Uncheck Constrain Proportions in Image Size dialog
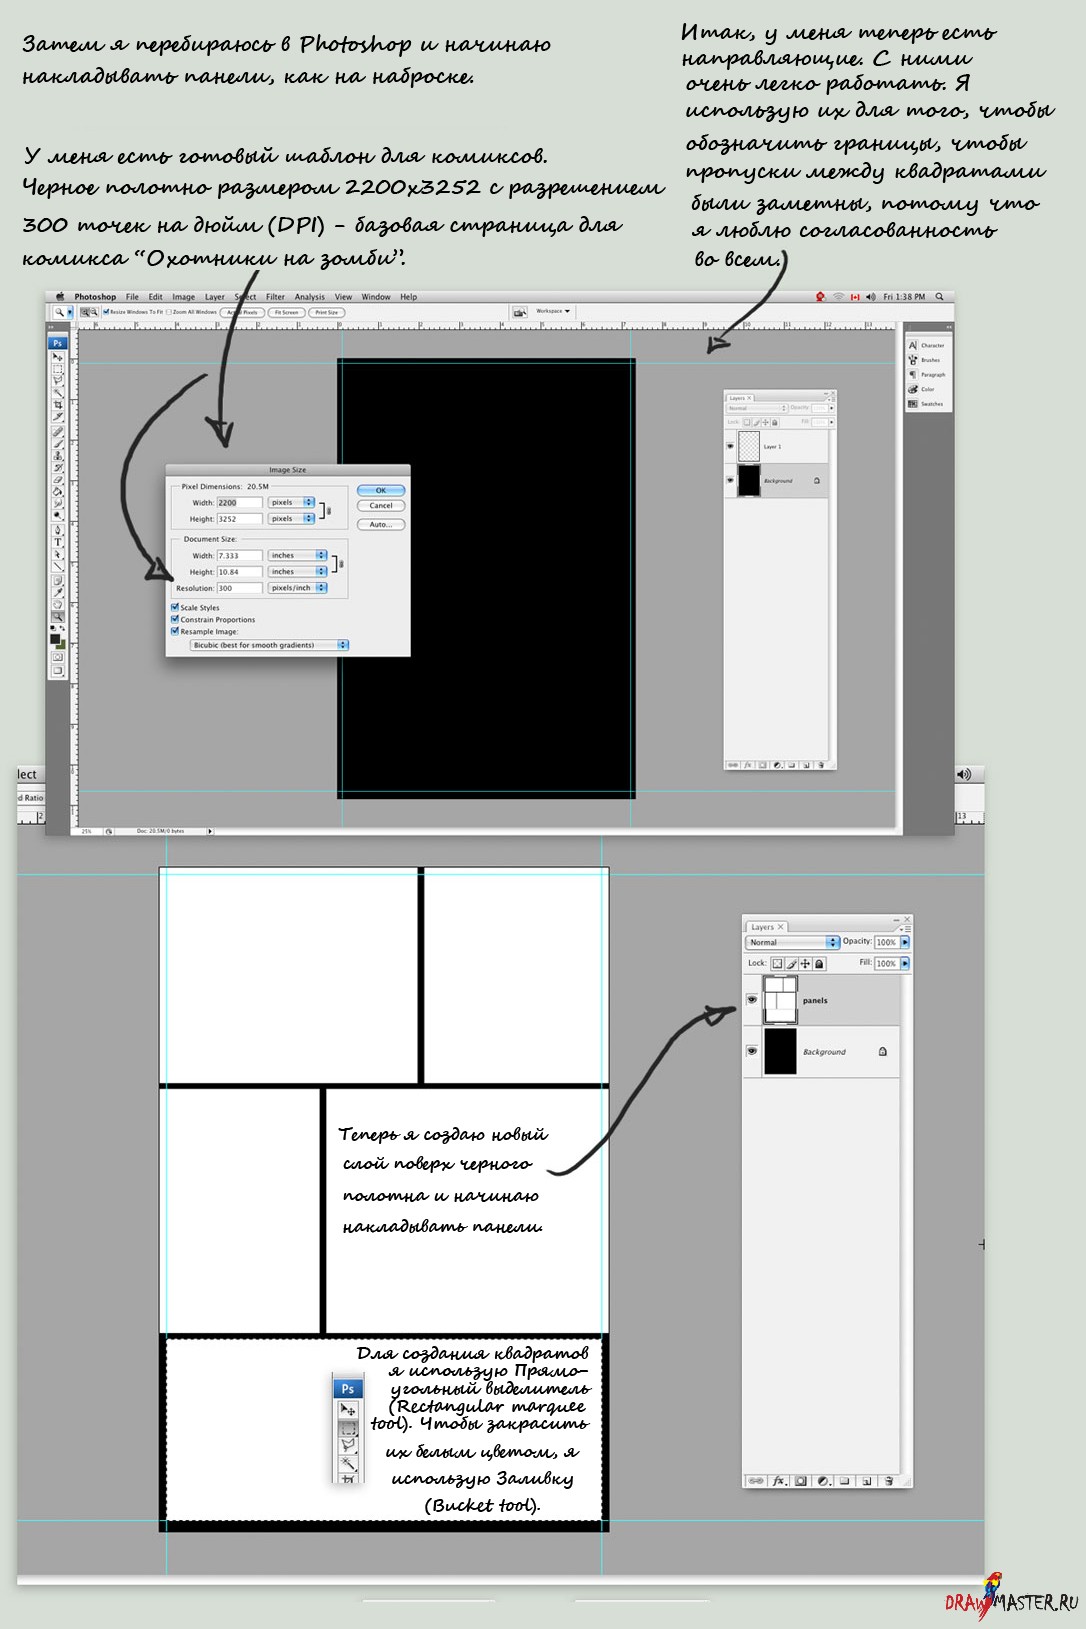Screen dimensions: 1086x1629 pyautogui.click(x=175, y=619)
